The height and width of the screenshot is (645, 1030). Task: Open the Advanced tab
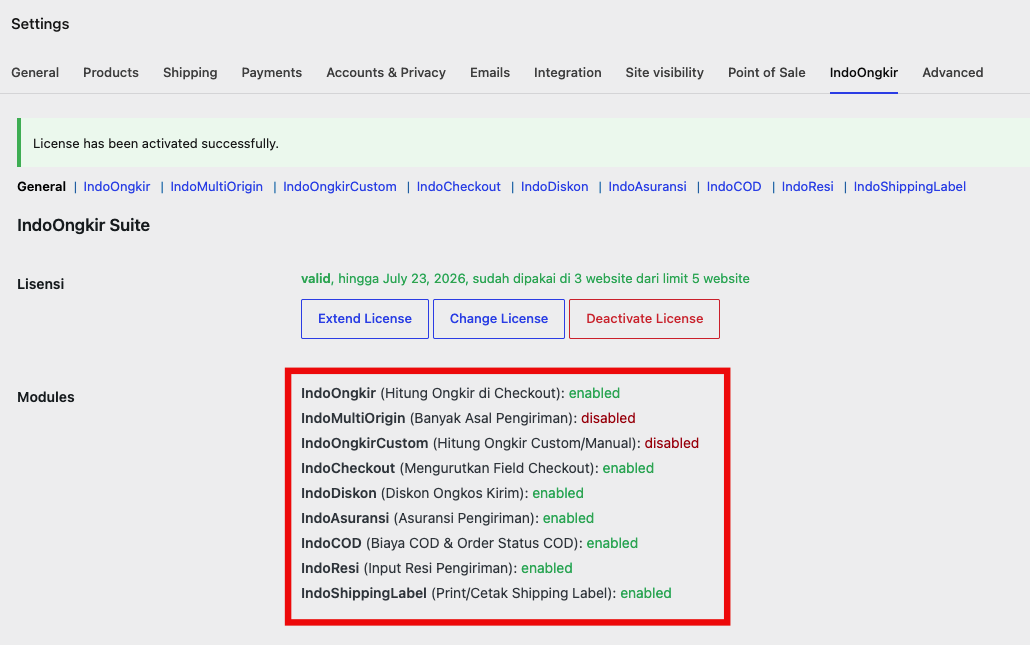[x=952, y=72]
